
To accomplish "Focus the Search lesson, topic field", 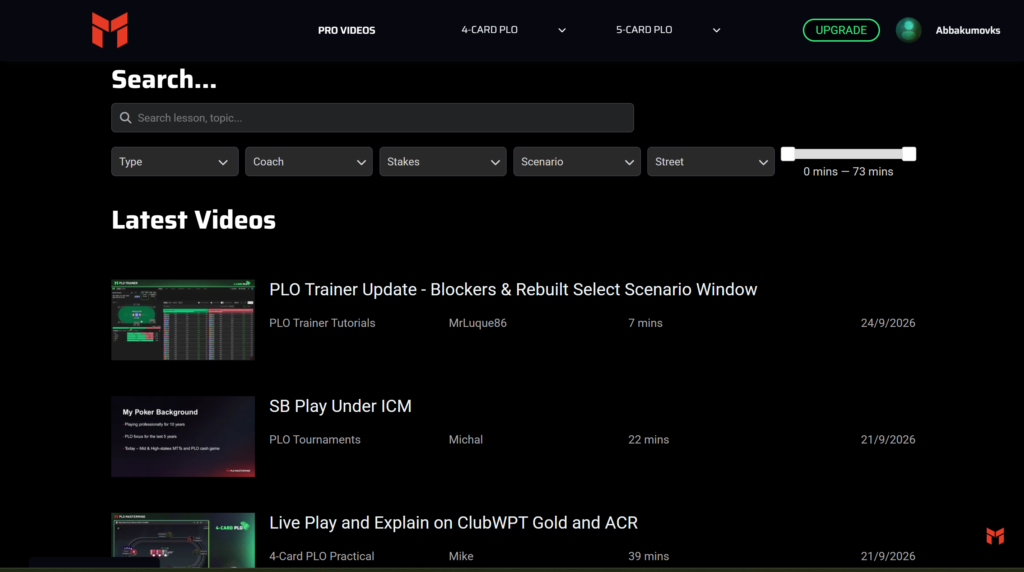I will click(x=372, y=118).
